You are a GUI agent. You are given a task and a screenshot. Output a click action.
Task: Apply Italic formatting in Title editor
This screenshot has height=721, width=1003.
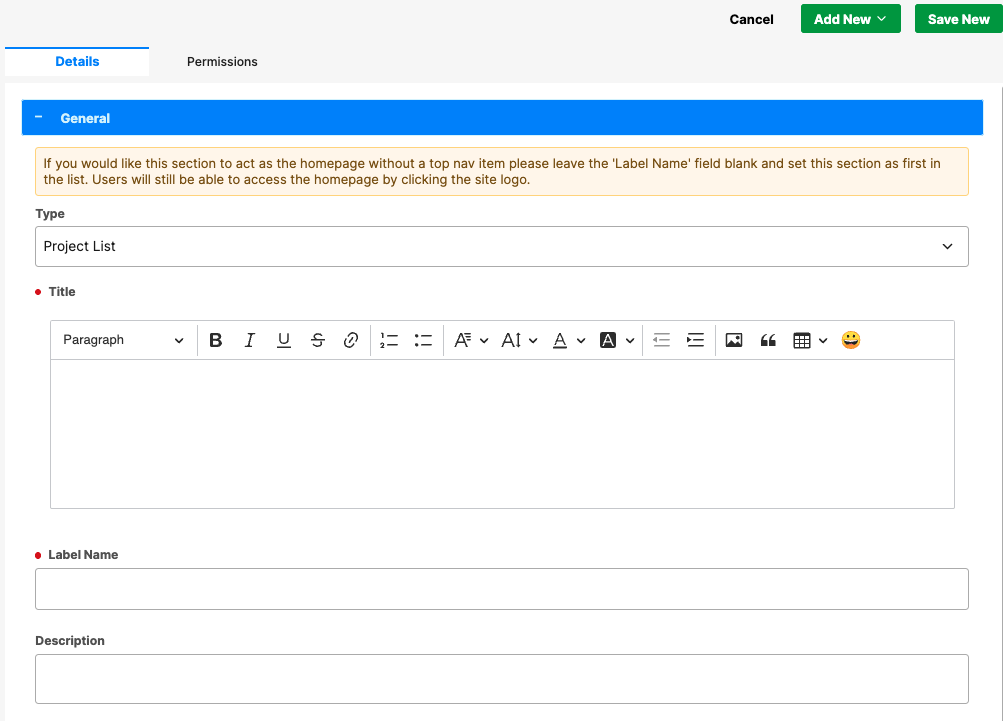249,340
